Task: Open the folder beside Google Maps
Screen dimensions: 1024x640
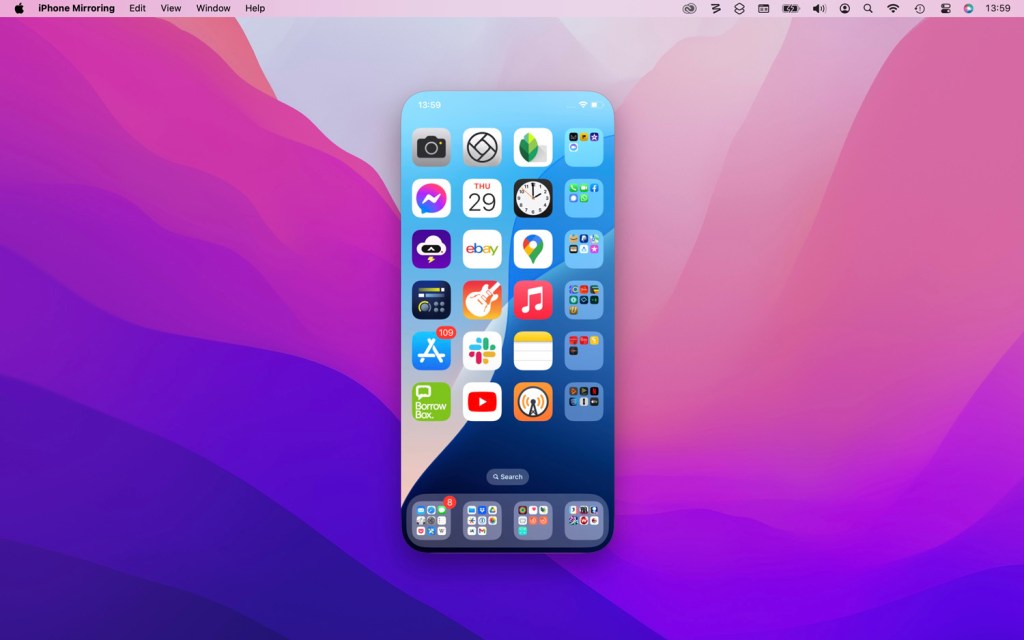Action: [x=584, y=249]
